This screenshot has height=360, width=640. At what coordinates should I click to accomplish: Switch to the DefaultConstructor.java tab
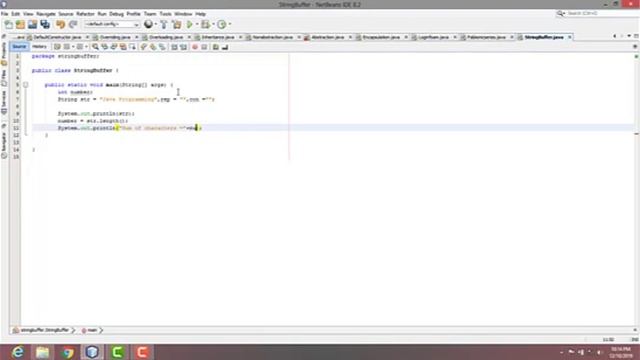[x=58, y=37]
